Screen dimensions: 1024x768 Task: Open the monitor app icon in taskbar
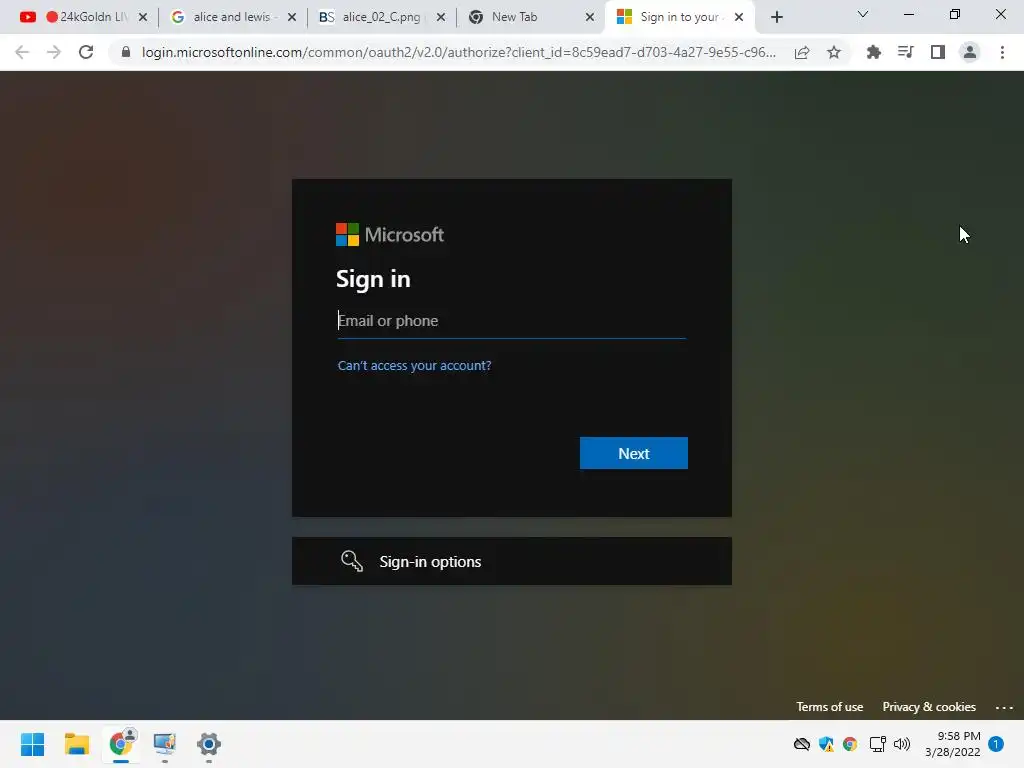click(165, 744)
